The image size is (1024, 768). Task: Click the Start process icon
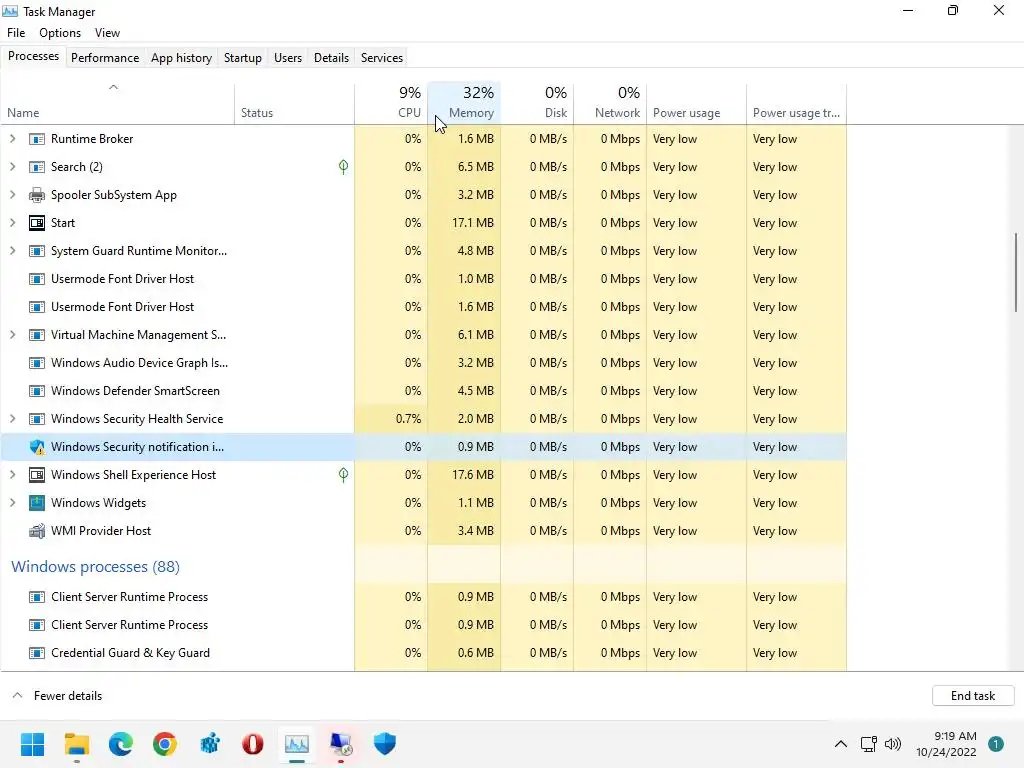tap(37, 223)
